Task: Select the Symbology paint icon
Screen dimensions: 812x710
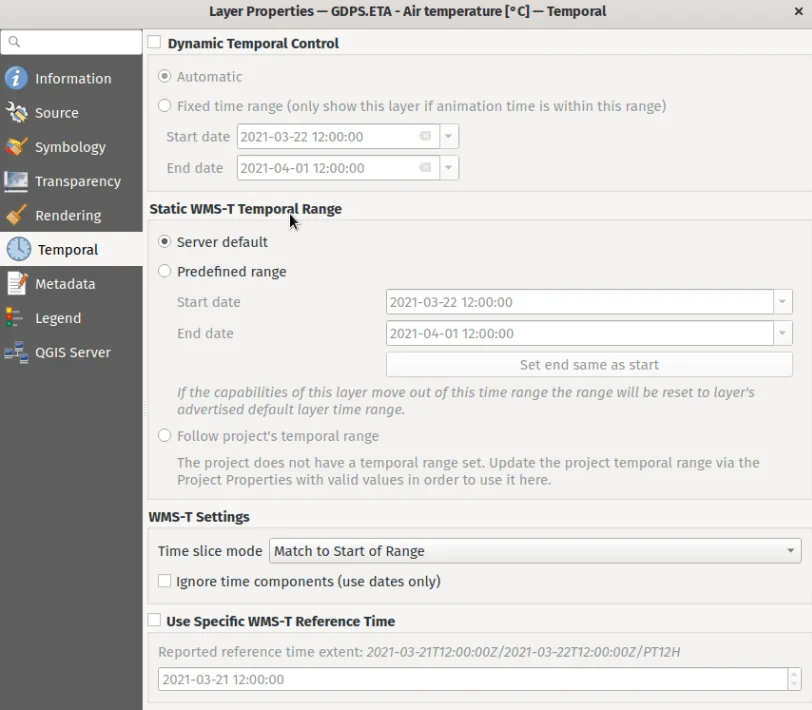Action: 16,147
